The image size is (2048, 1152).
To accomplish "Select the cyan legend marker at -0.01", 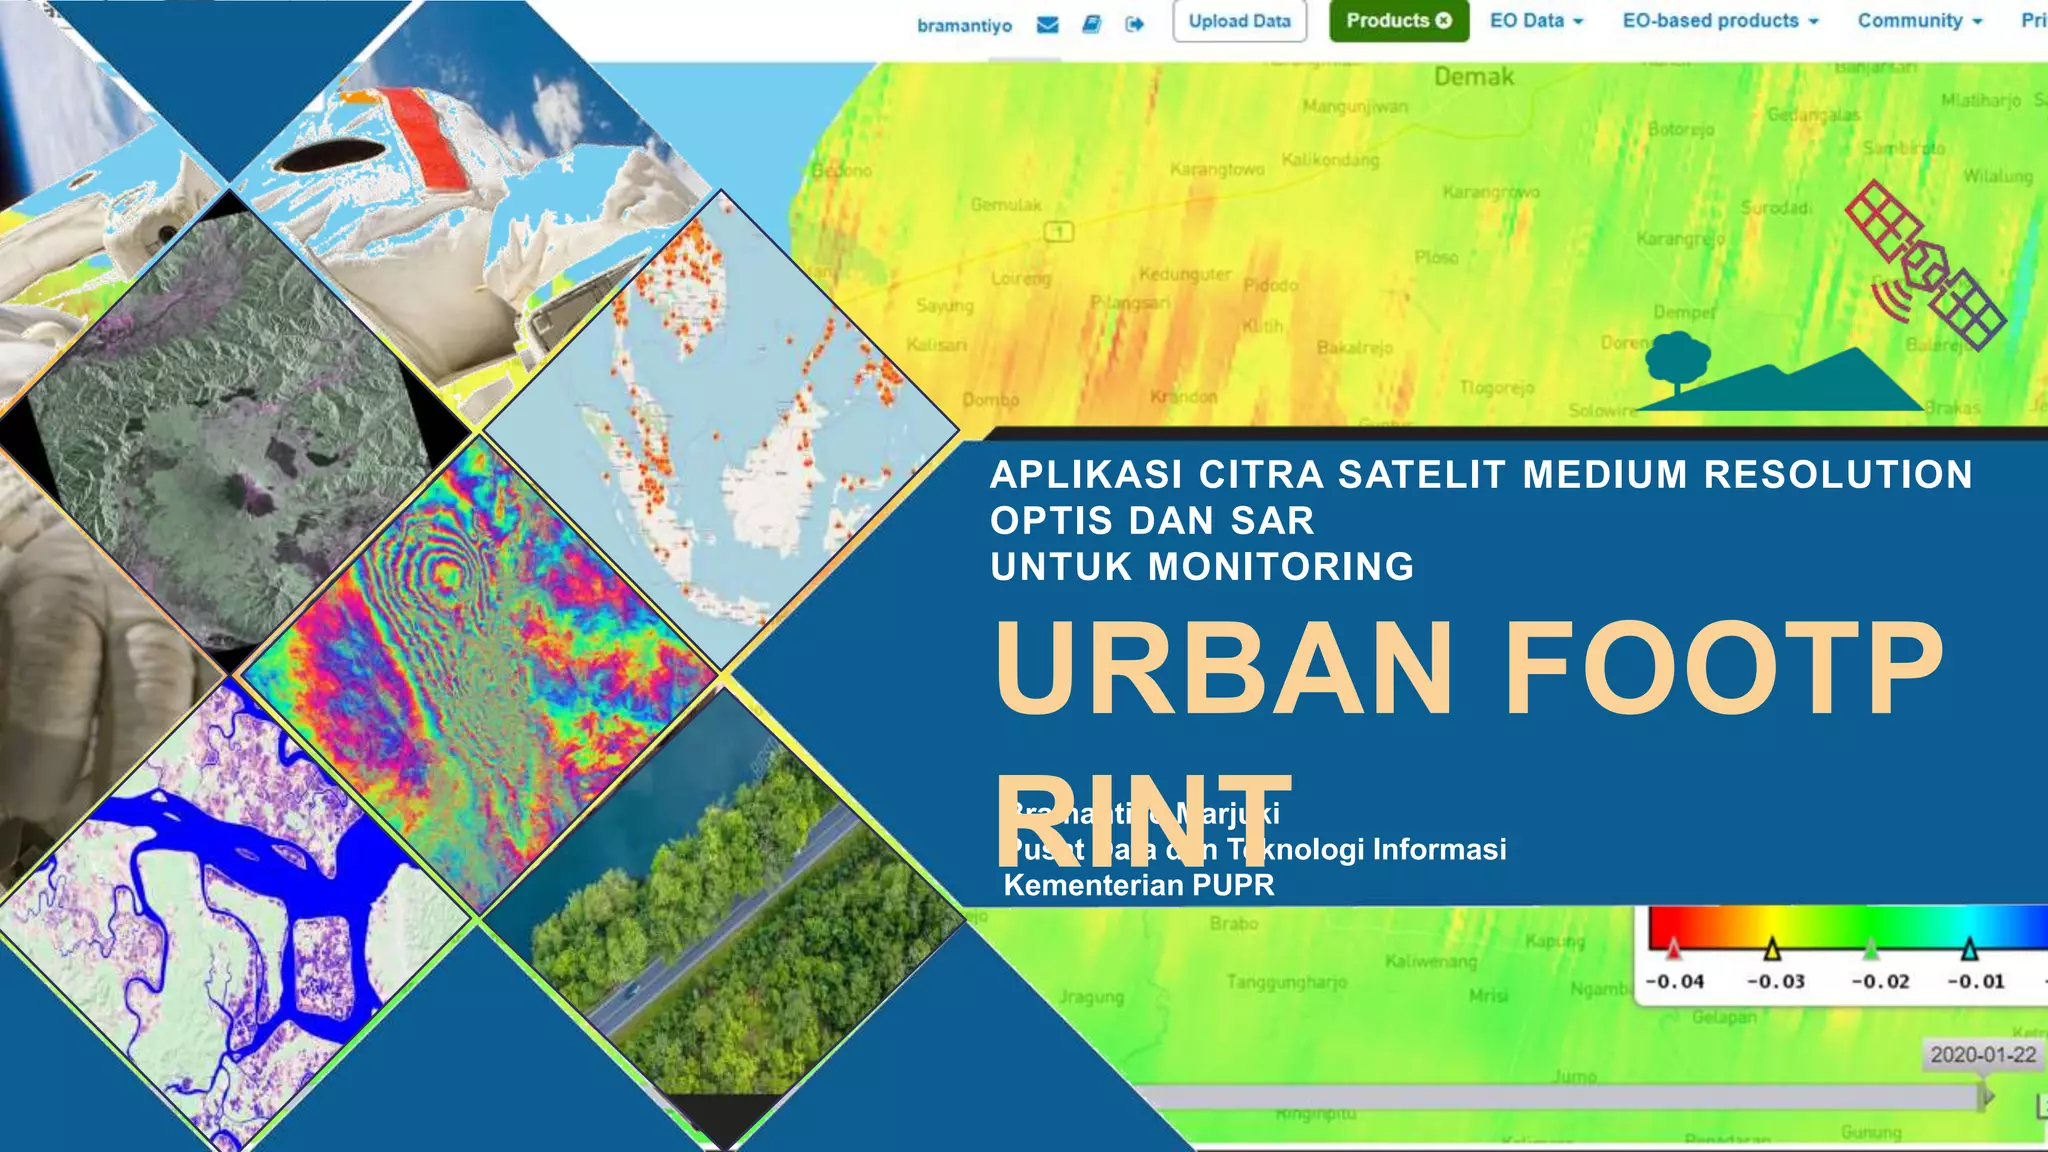I will (1969, 947).
